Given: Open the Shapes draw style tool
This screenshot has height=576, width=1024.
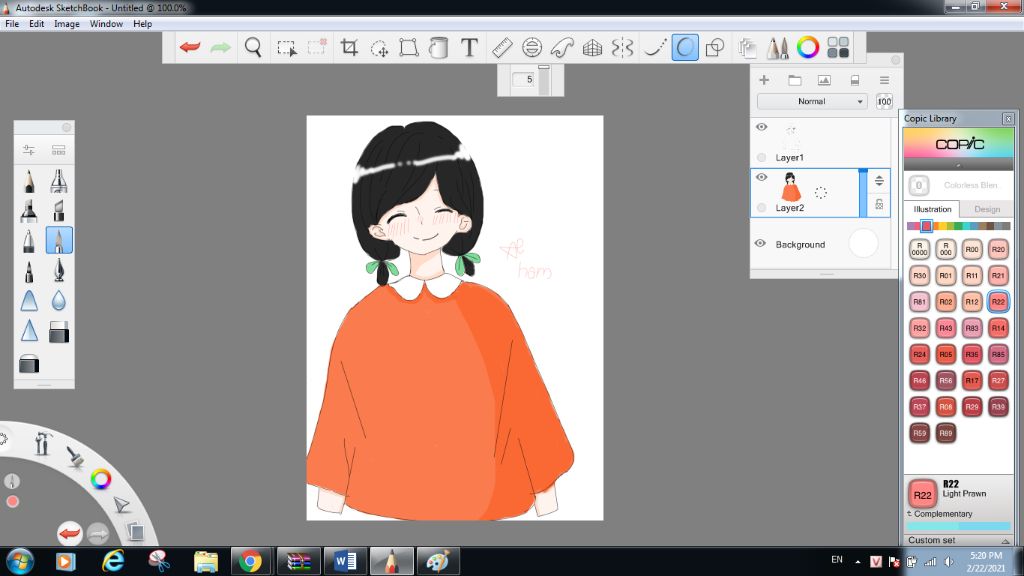Looking at the screenshot, I should pyautogui.click(x=715, y=48).
